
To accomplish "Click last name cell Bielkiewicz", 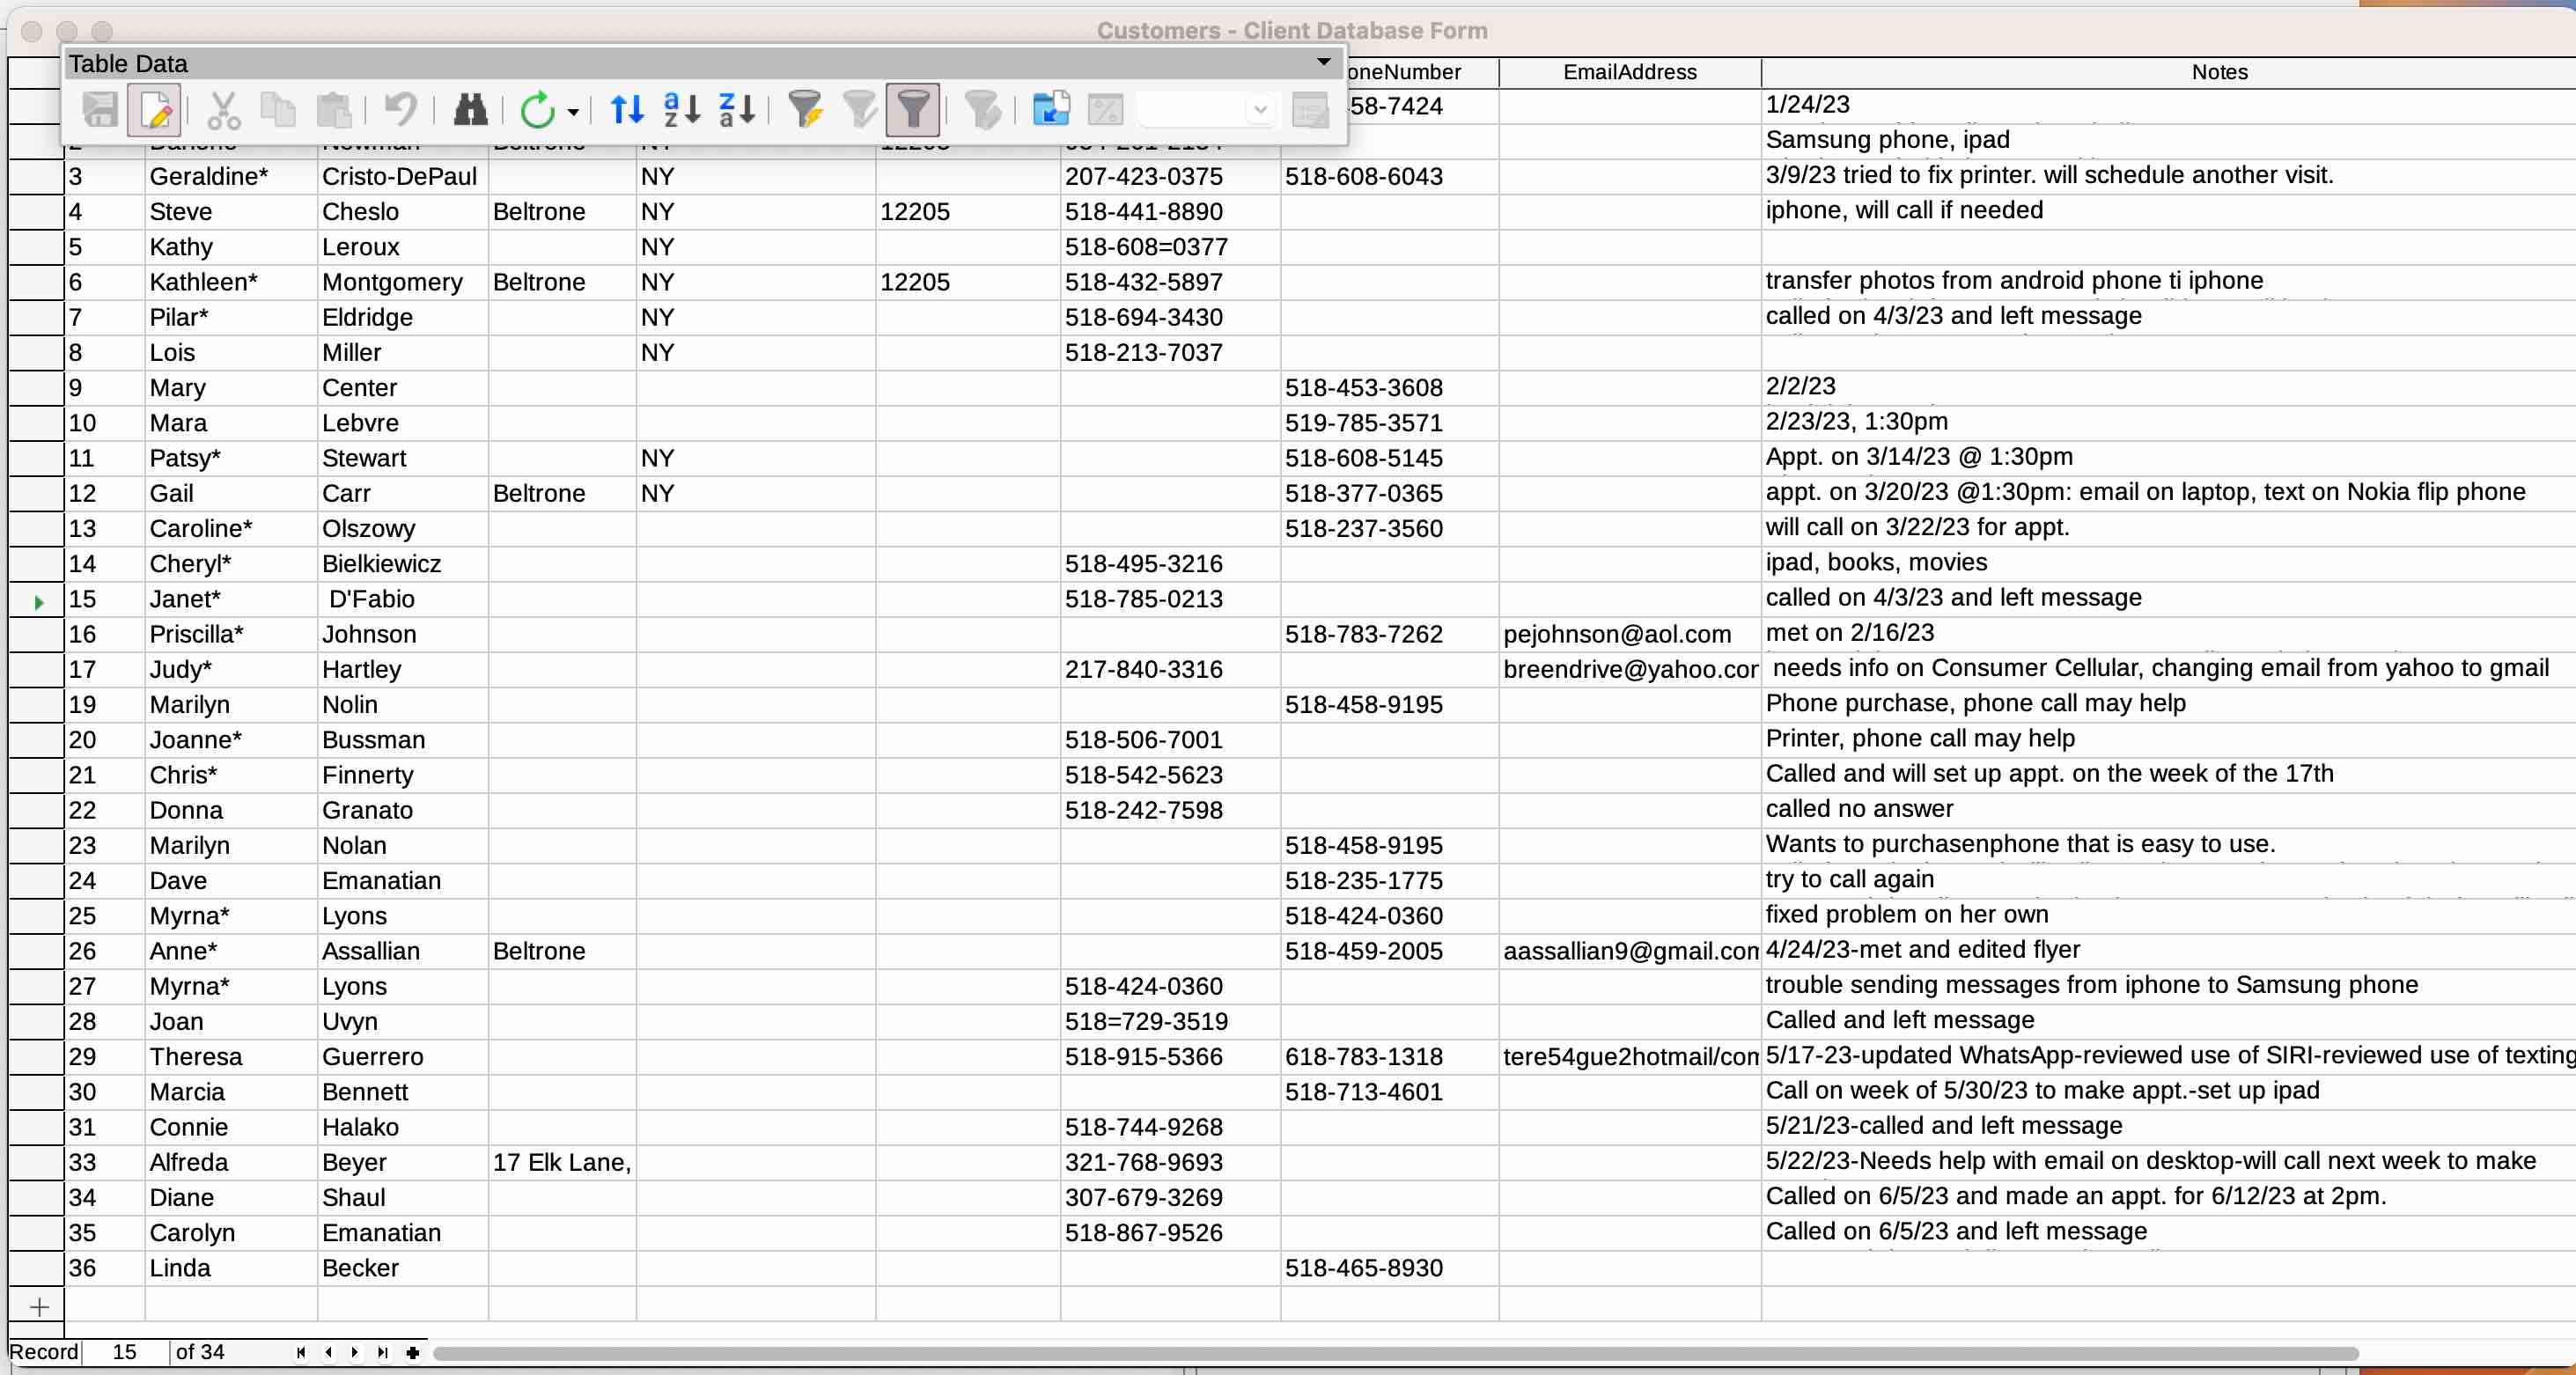I will coord(402,564).
